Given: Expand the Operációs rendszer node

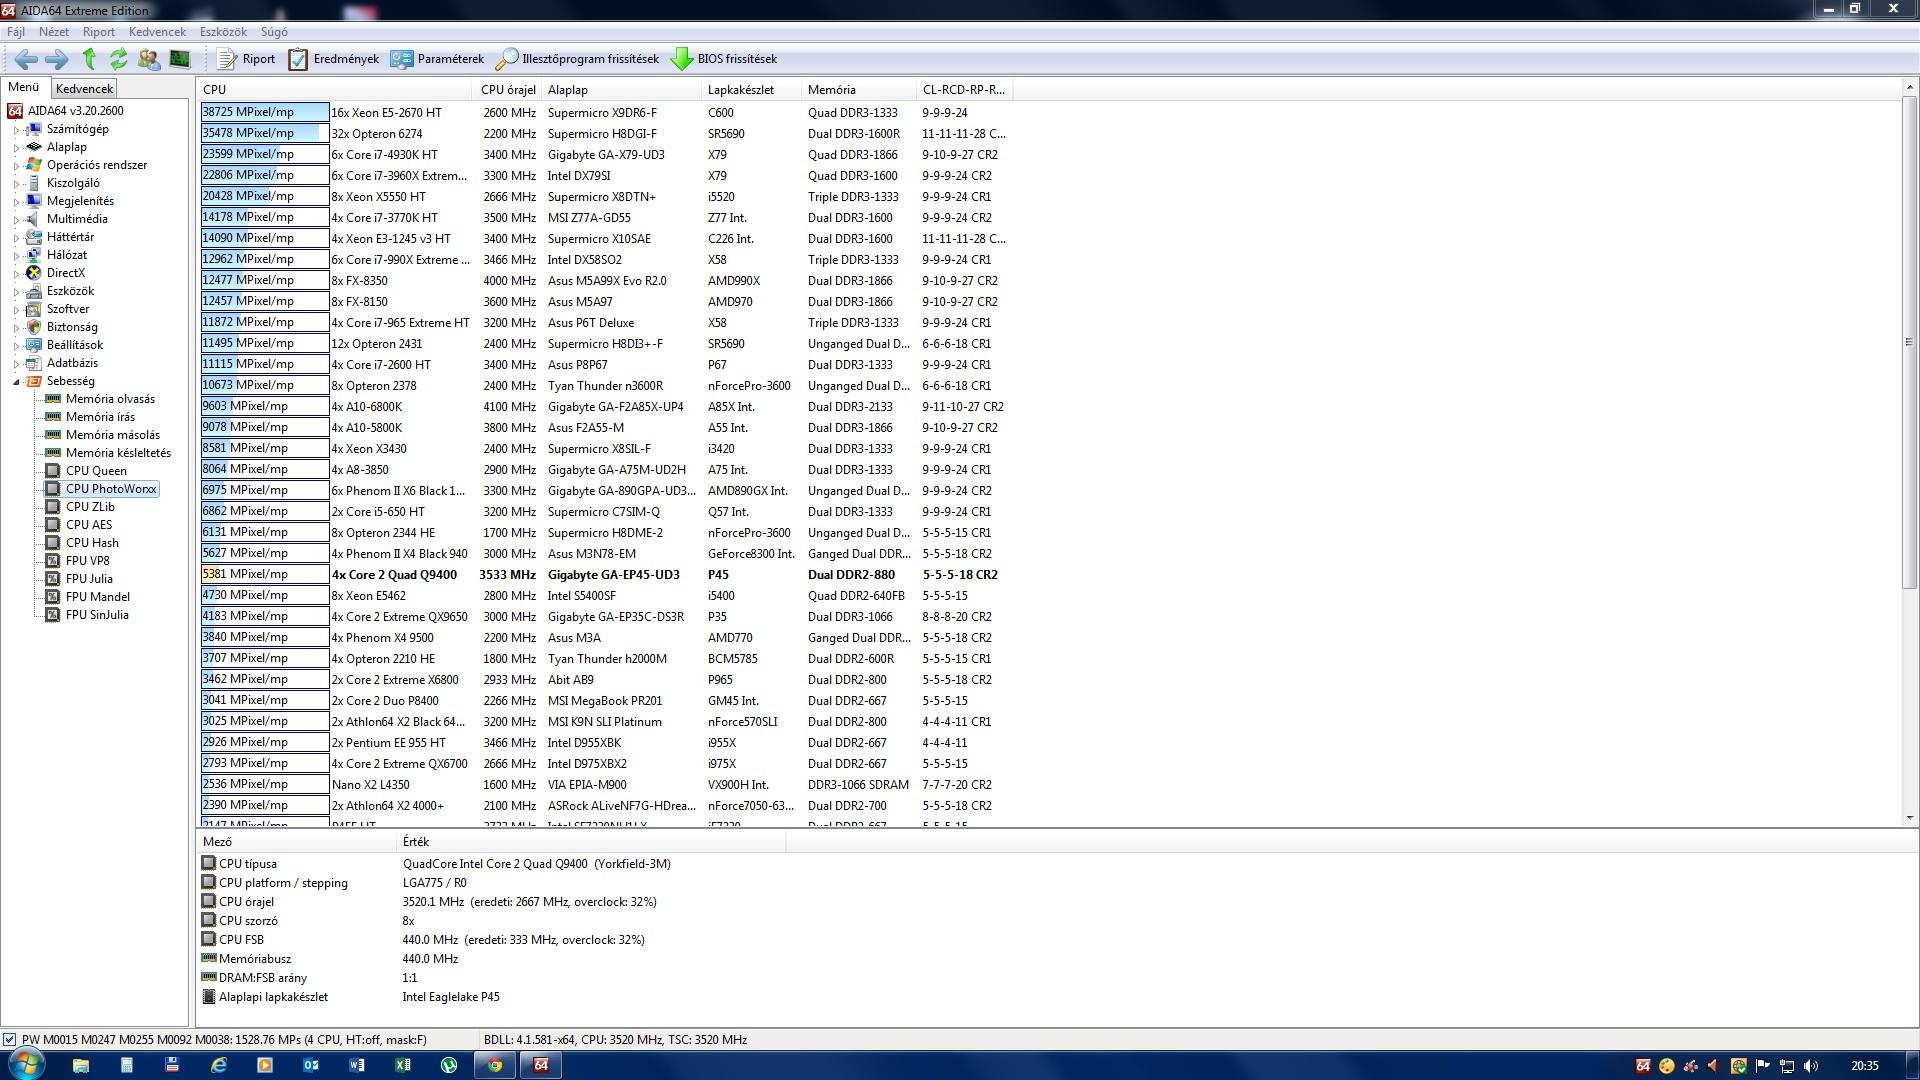Looking at the screenshot, I should pos(17,166).
